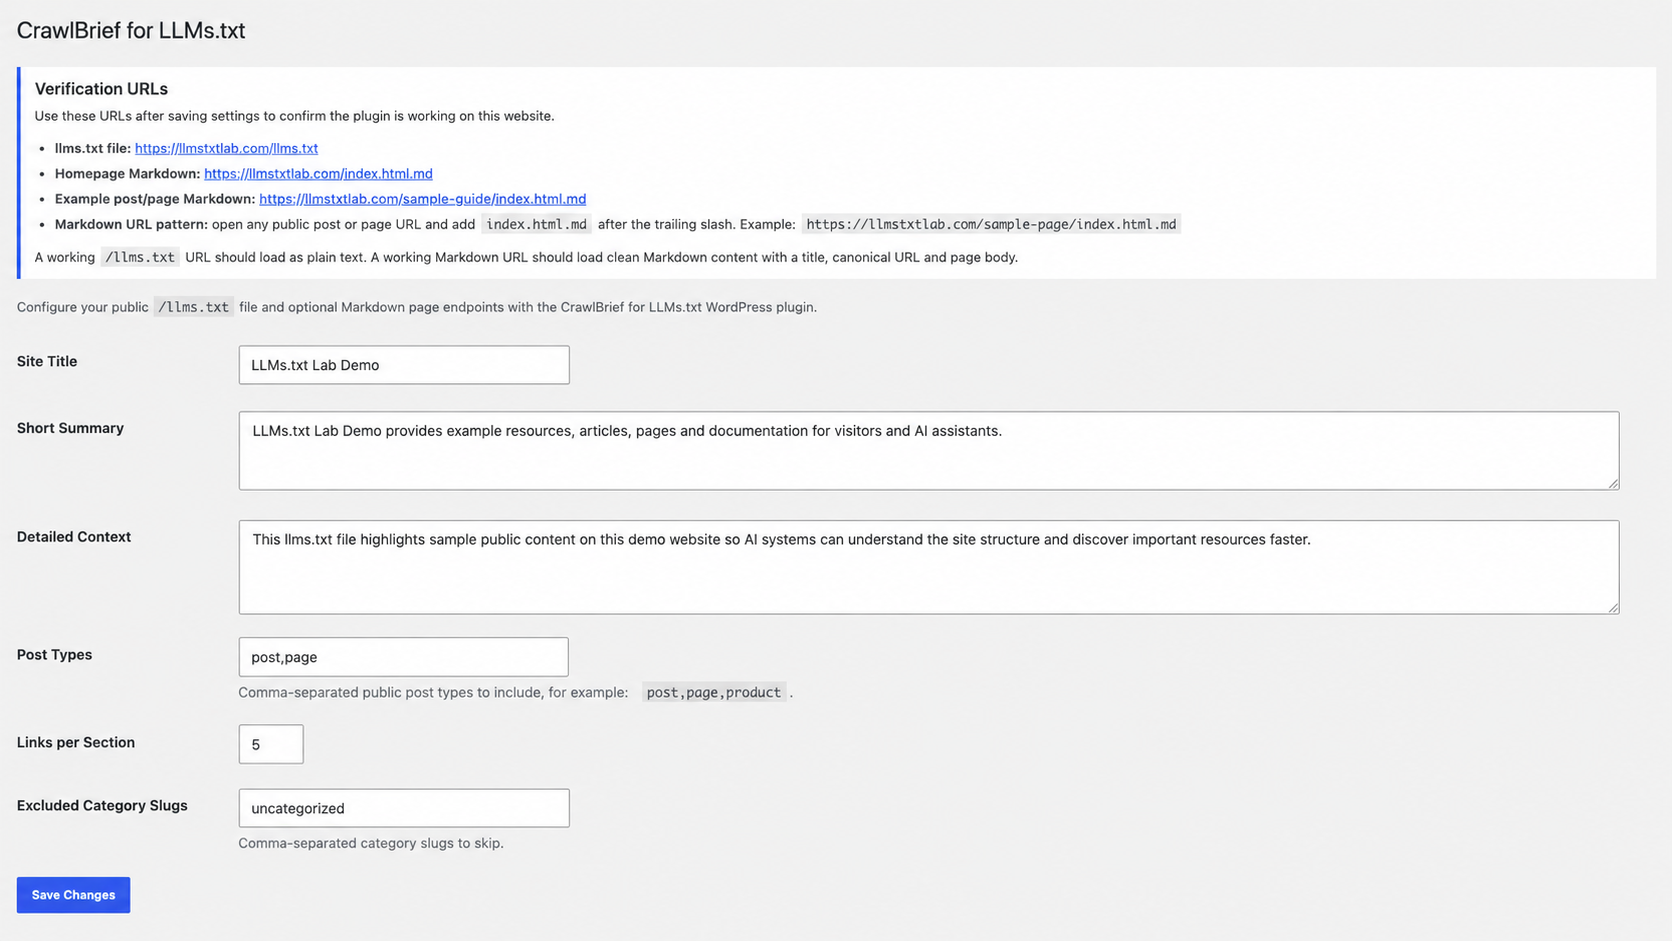This screenshot has width=1672, height=941.
Task: Focus the Post Types input field
Action: point(404,657)
